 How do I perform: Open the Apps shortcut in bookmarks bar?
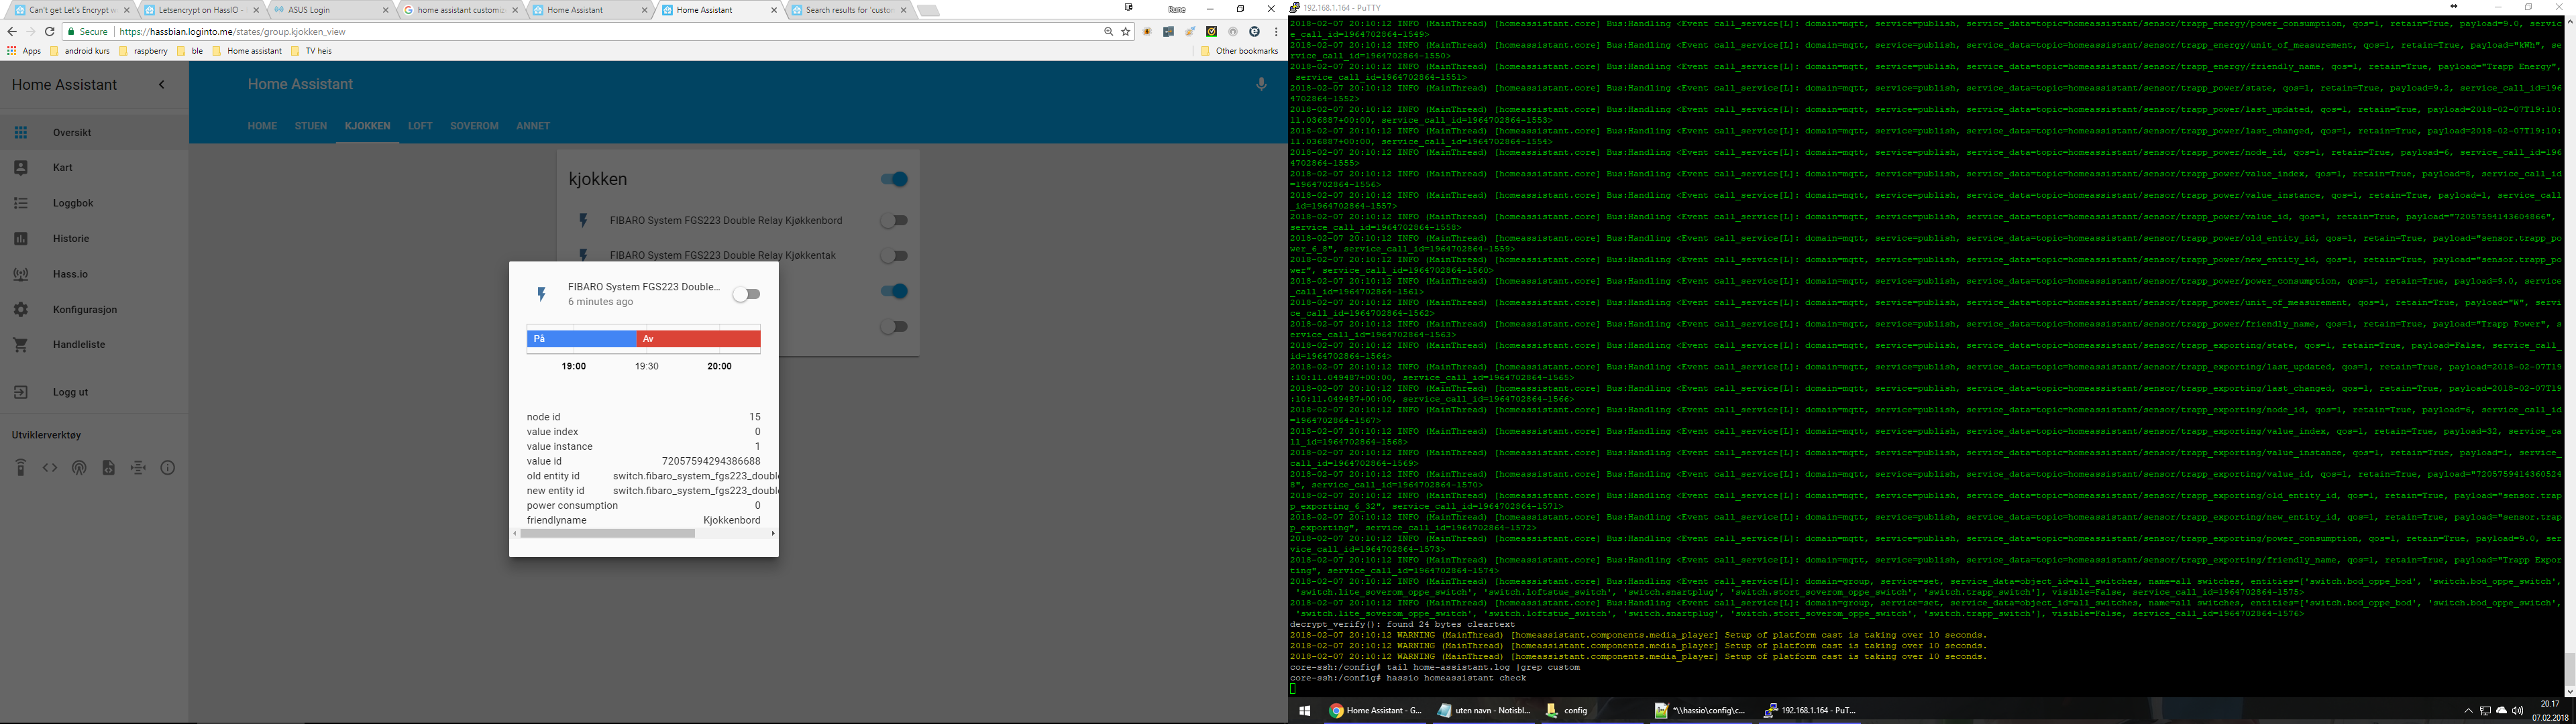24,51
